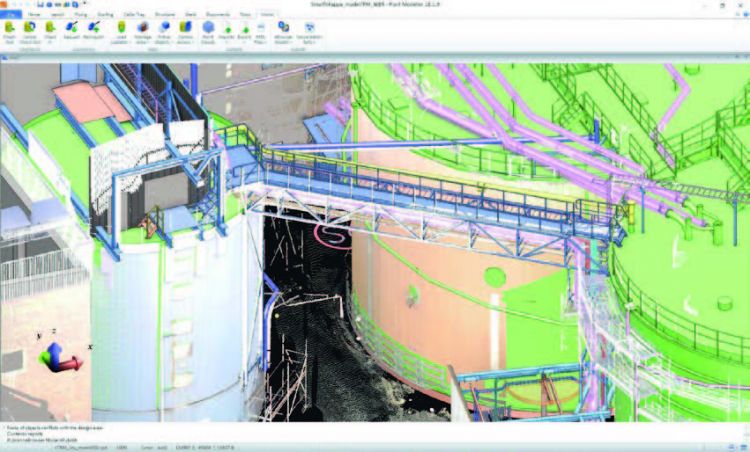750x452 pixels.
Task: Switch to the Home ribbon tab
Action: 34,14
